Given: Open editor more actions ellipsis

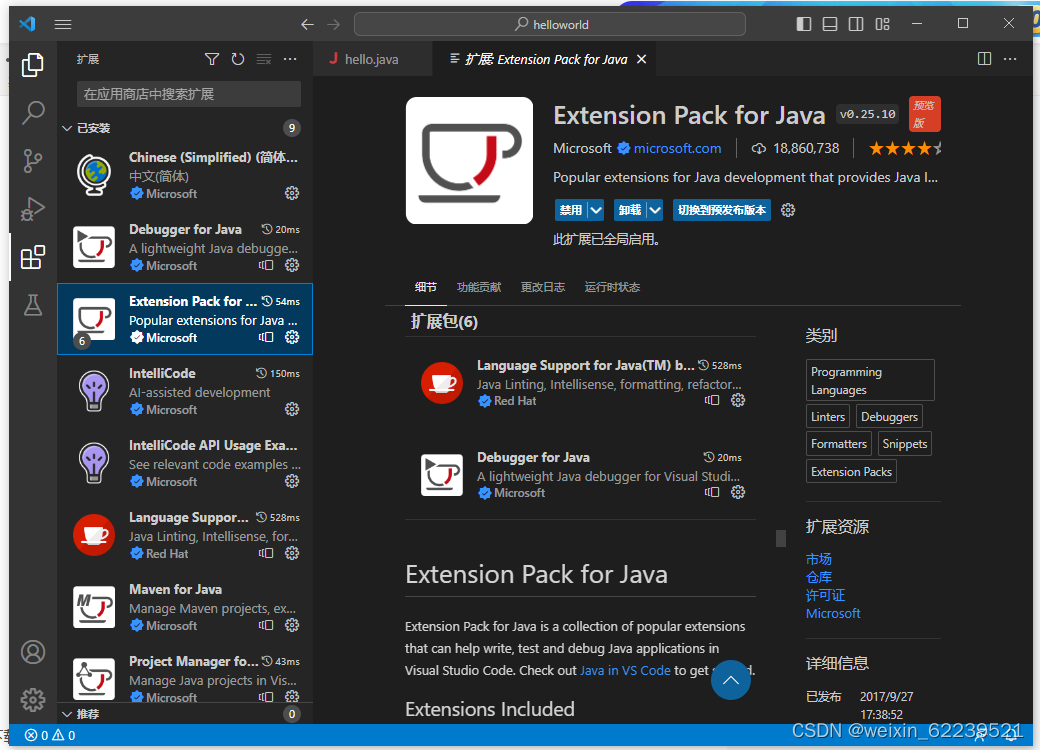Looking at the screenshot, I should pos(1010,59).
